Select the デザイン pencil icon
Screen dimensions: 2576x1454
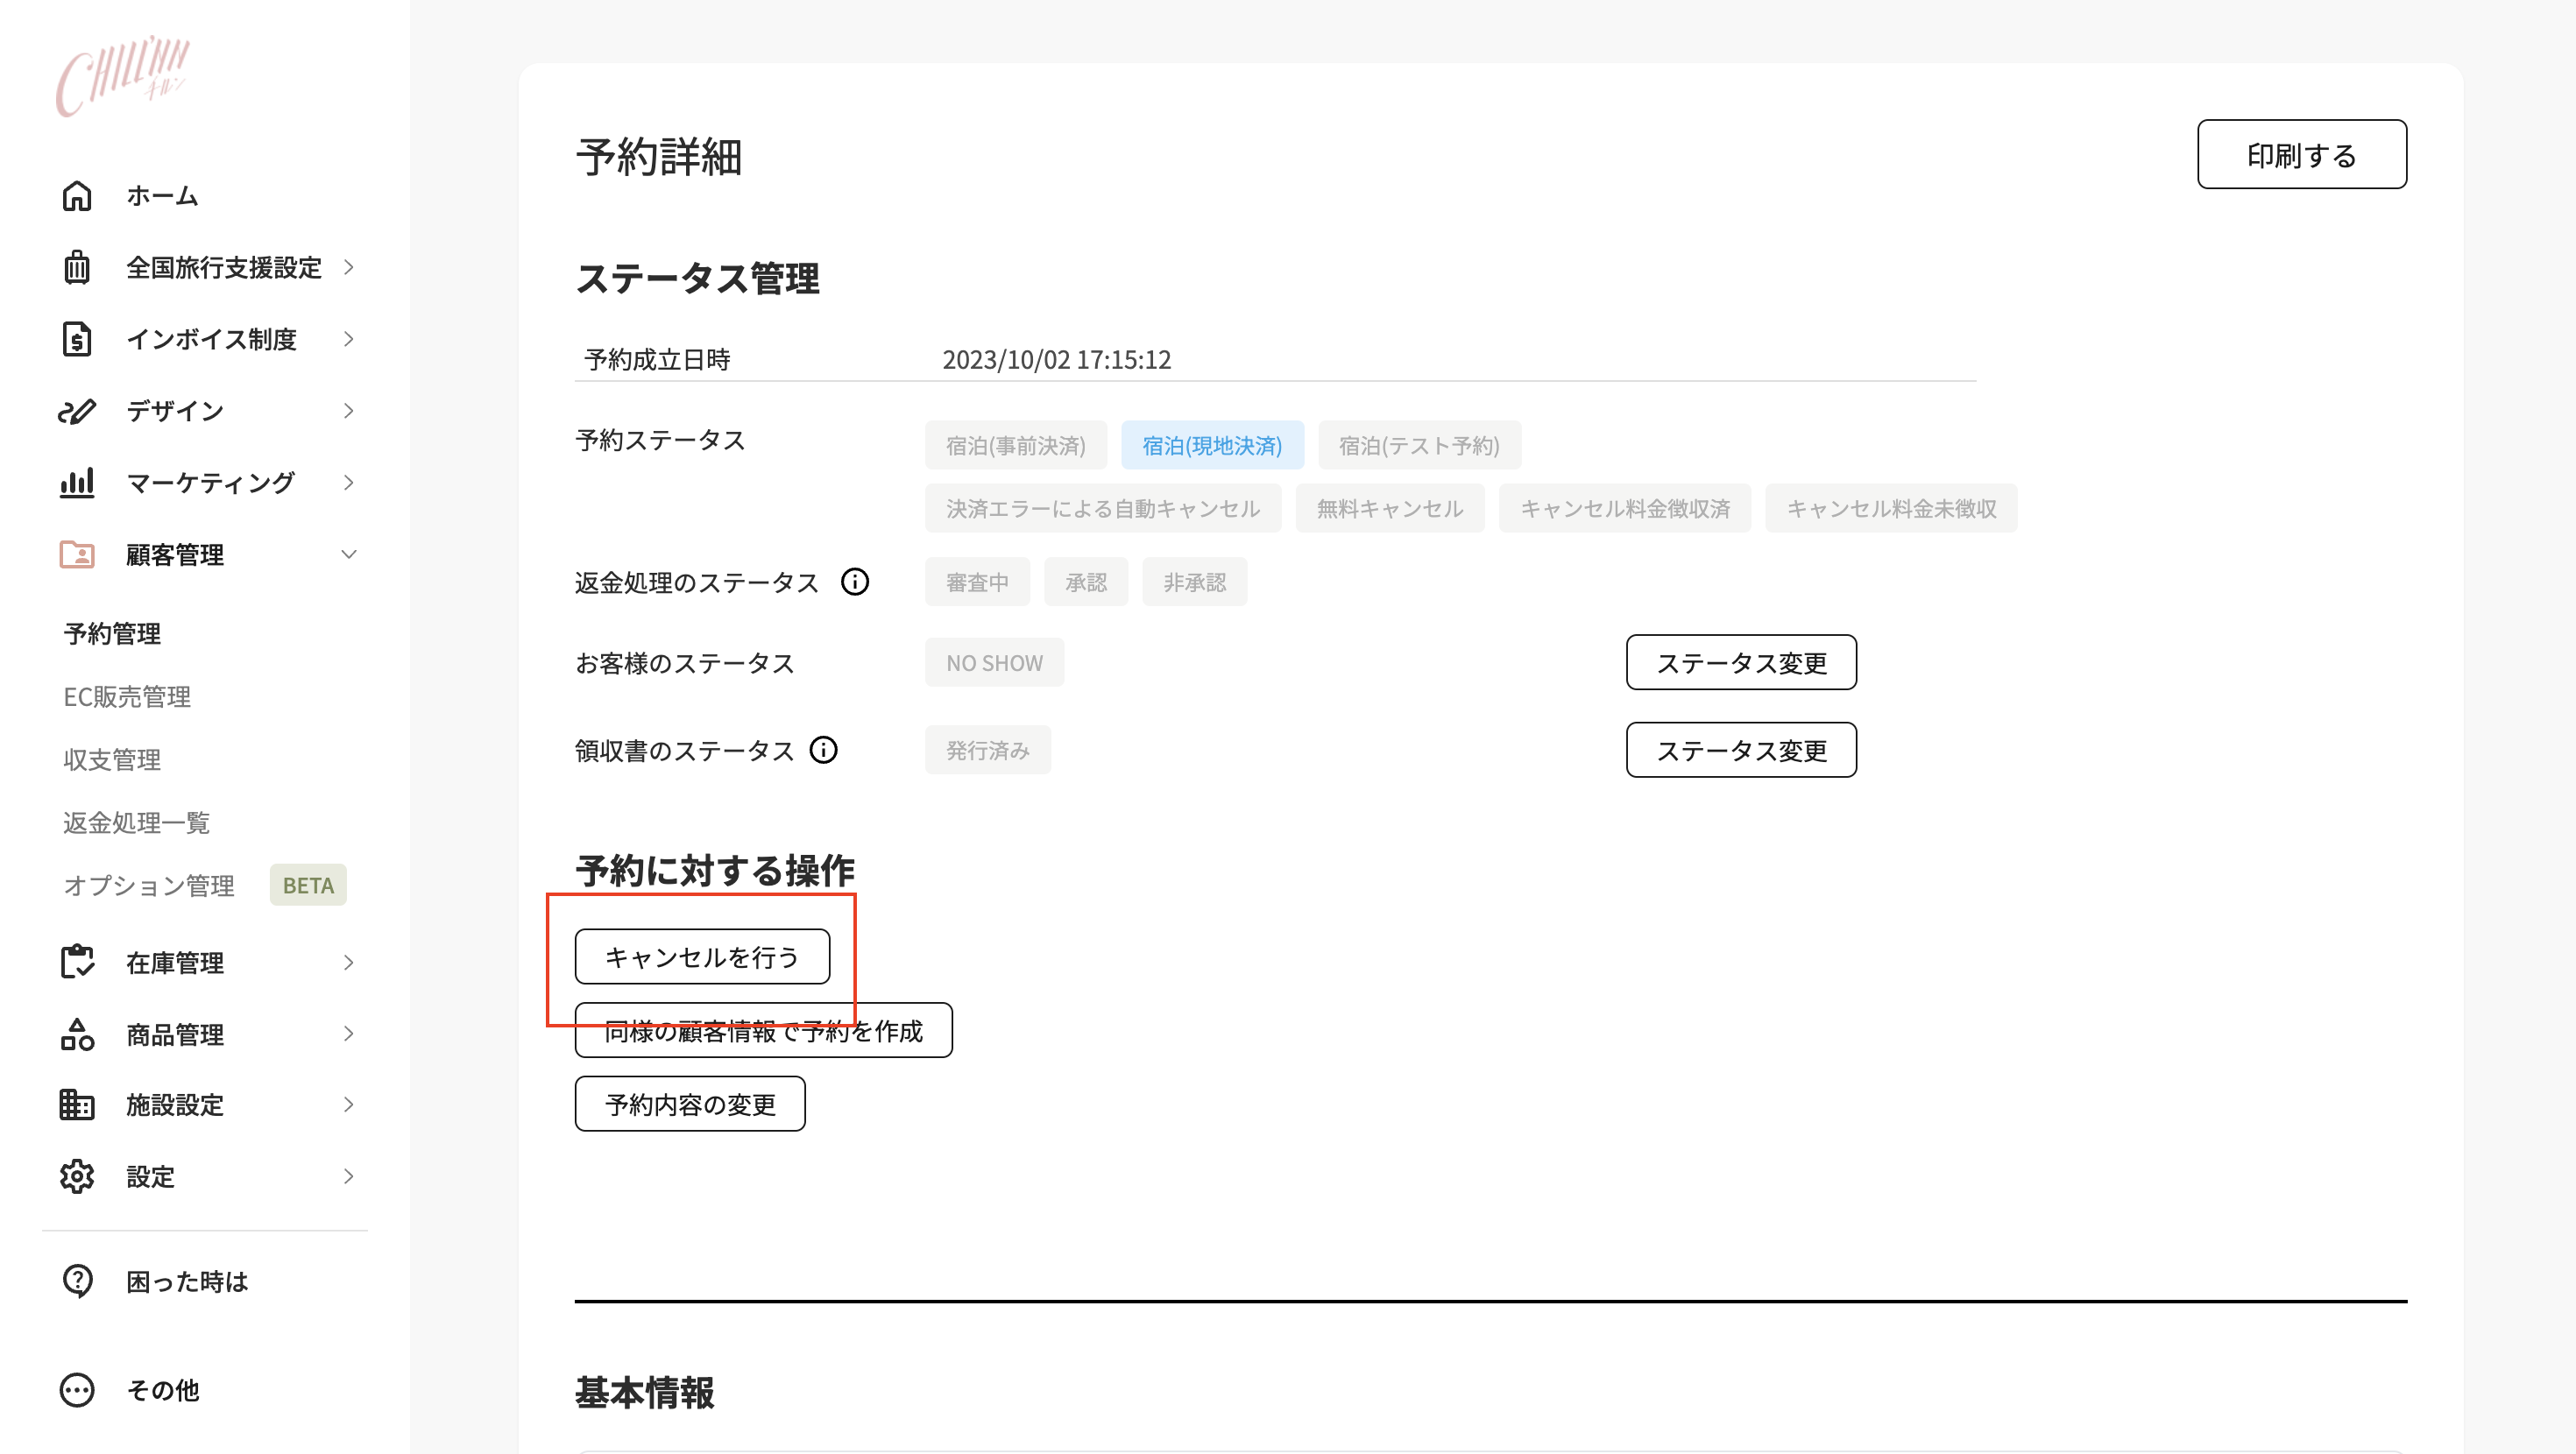pos(77,411)
